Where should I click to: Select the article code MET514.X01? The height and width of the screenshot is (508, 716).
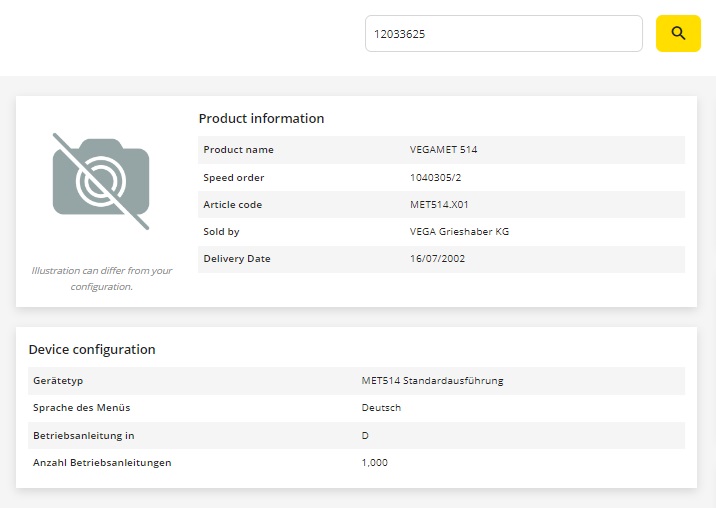tap(440, 205)
